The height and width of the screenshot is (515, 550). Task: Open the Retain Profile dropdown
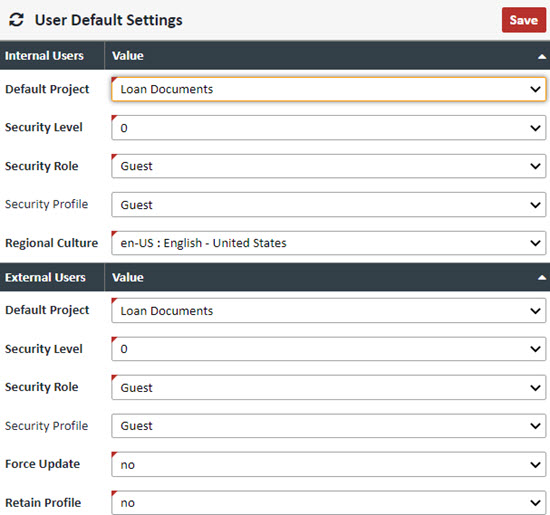[328, 503]
